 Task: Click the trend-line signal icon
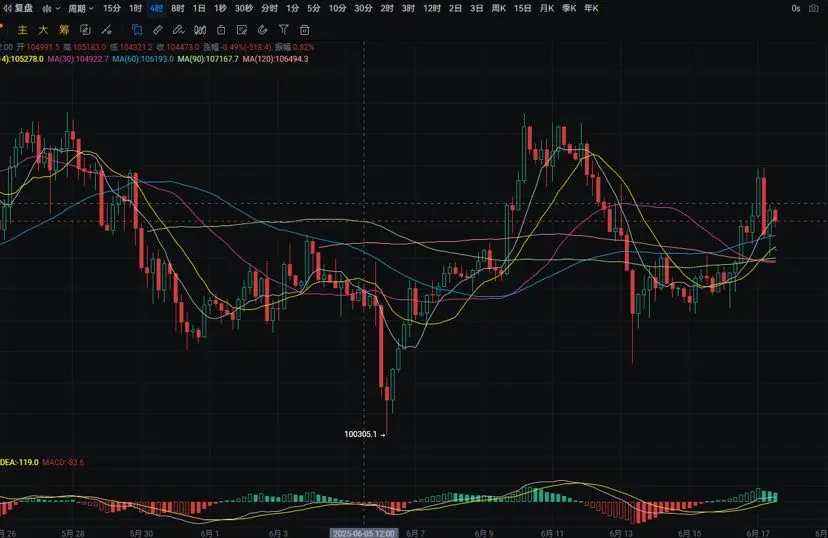(106, 30)
